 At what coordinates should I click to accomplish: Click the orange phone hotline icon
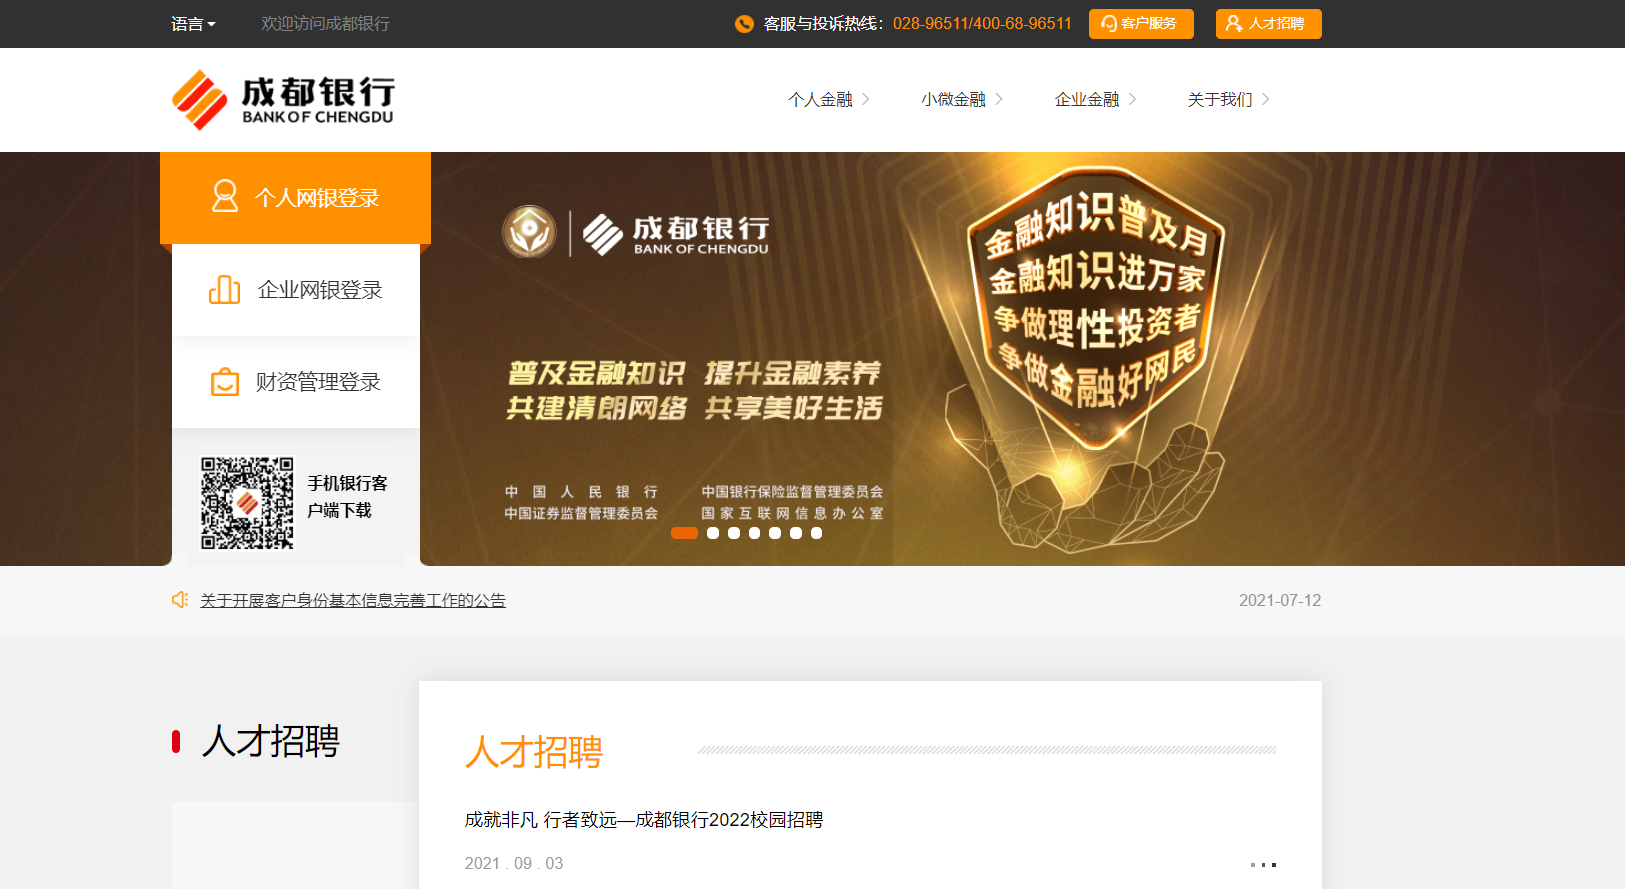[x=744, y=24]
